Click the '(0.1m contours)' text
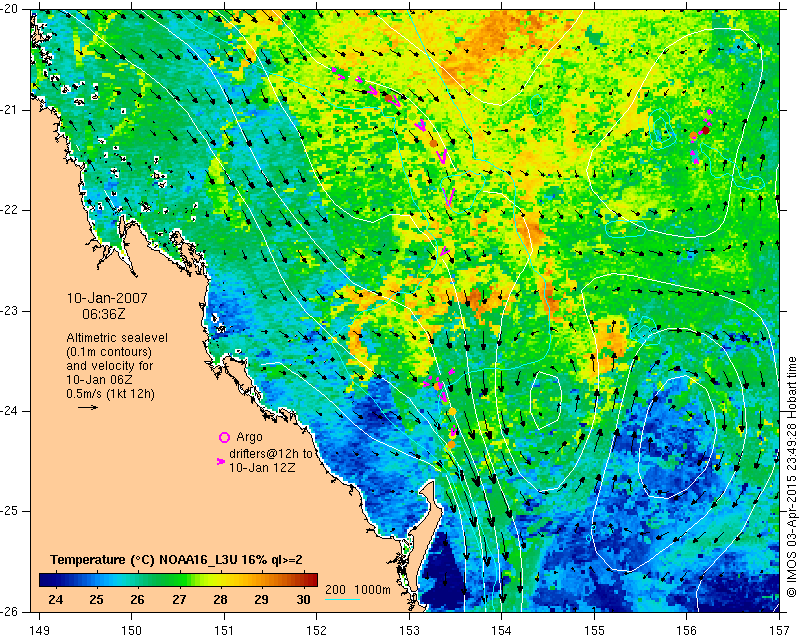The width and height of the screenshot is (800, 640). (109, 352)
